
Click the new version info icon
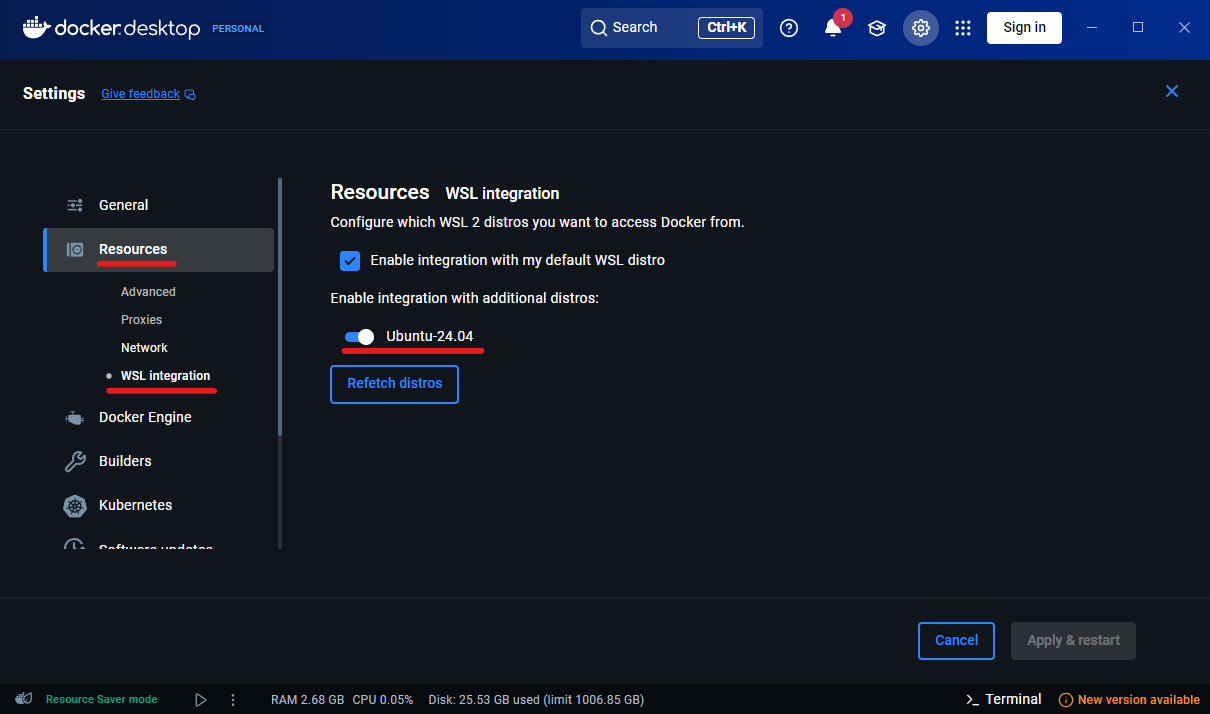tap(1066, 700)
